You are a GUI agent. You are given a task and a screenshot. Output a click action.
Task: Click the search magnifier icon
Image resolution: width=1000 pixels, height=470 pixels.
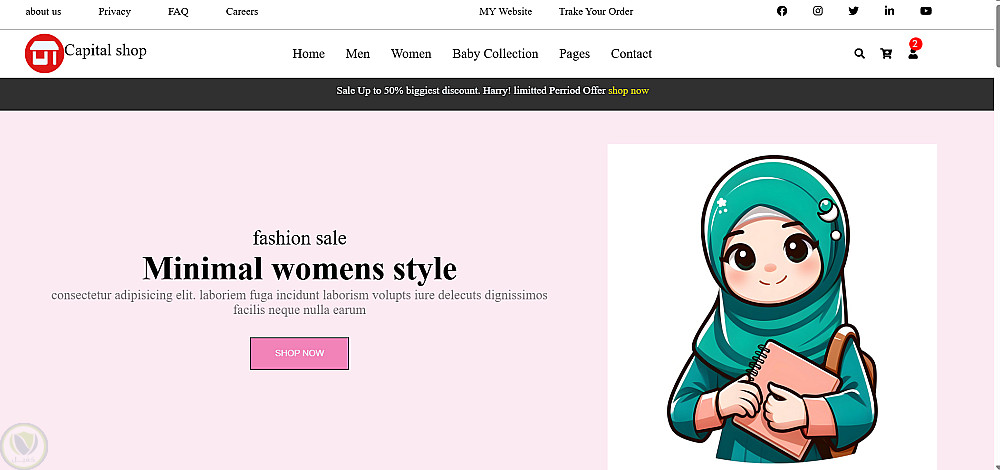[x=859, y=54]
